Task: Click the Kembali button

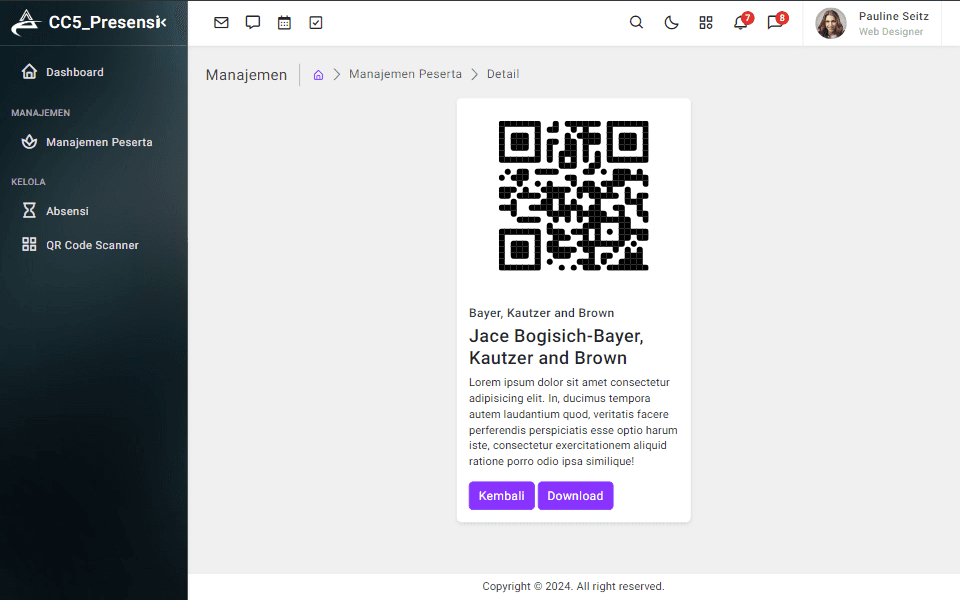Action: 501,496
